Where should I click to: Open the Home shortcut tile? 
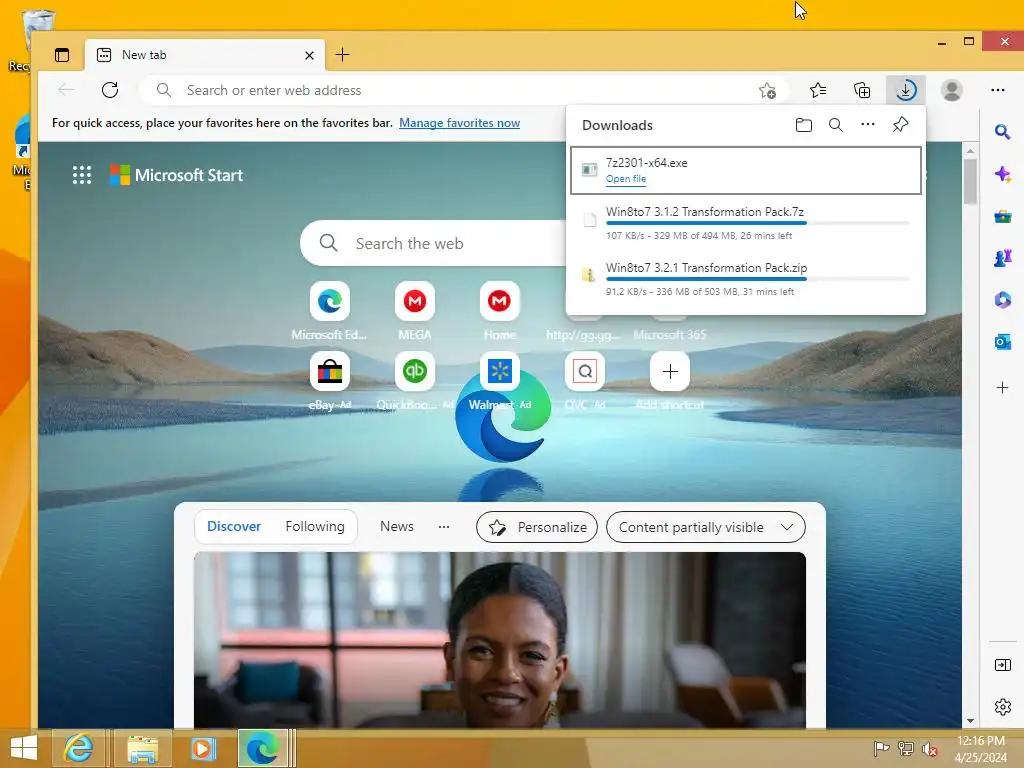(x=500, y=301)
